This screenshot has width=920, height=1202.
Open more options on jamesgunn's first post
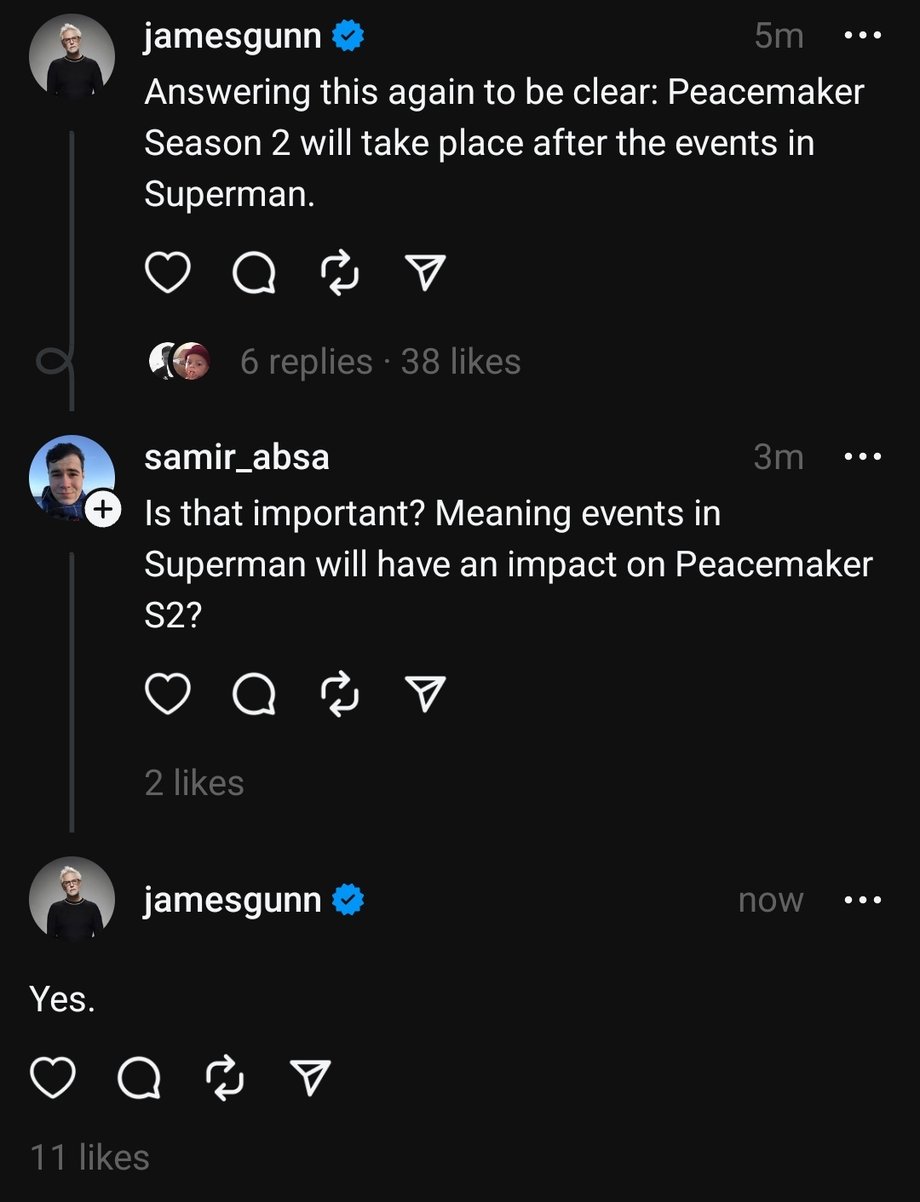tap(863, 37)
